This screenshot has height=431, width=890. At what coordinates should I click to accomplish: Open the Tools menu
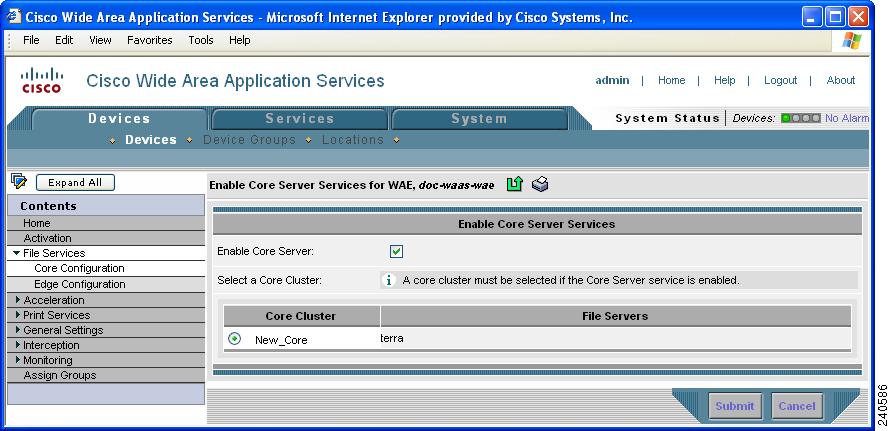pos(201,40)
